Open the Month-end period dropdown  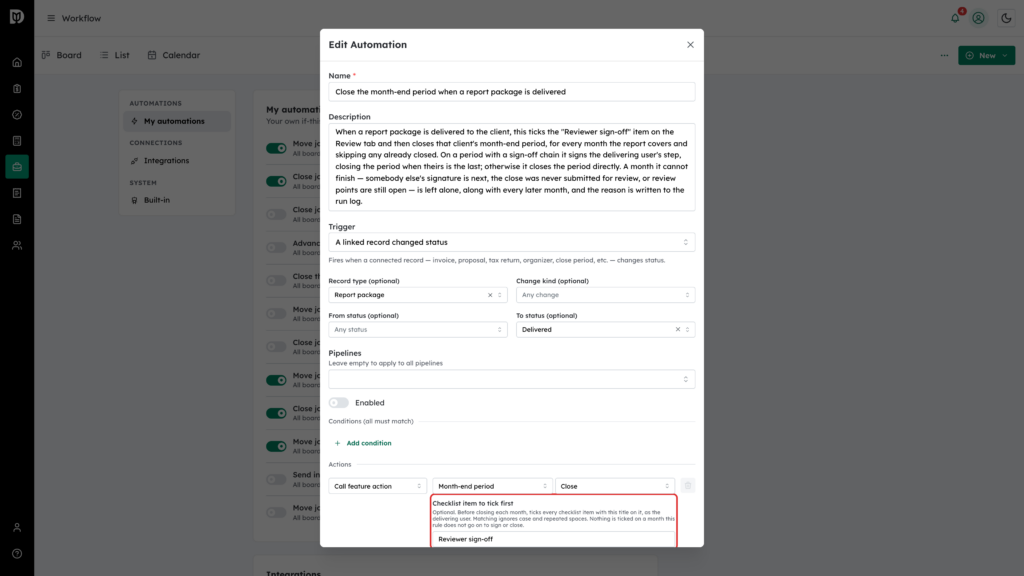(x=492, y=487)
